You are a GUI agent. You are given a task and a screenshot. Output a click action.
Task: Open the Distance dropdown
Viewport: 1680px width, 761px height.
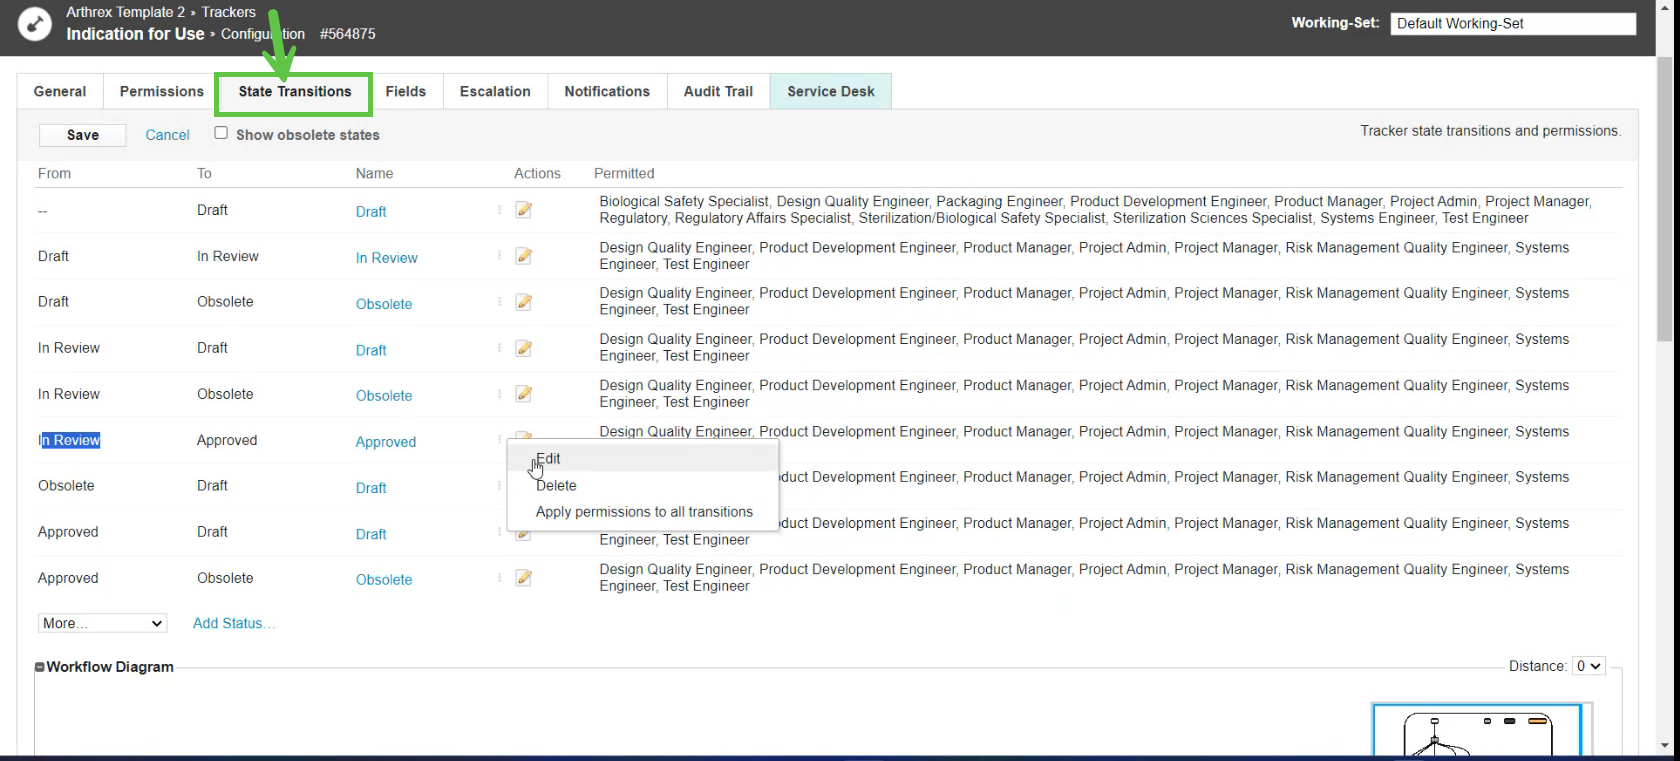(1588, 666)
